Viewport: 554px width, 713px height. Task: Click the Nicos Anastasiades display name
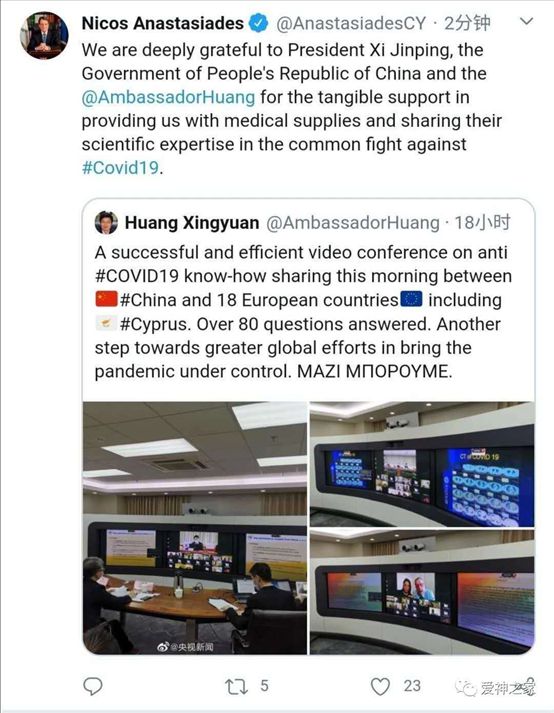163,23
